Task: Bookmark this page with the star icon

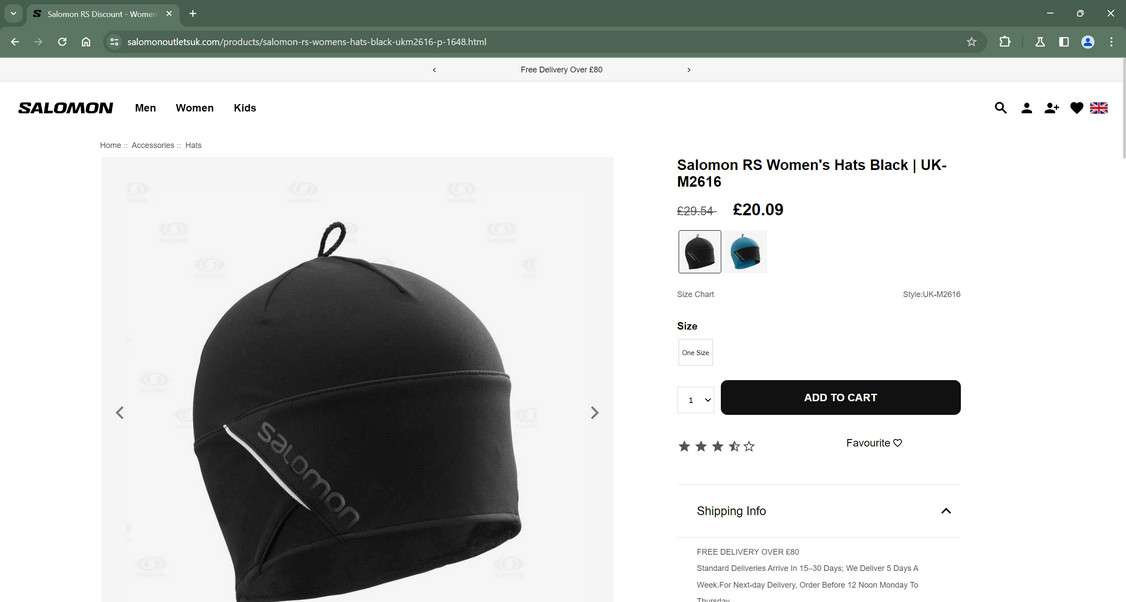Action: (x=971, y=42)
